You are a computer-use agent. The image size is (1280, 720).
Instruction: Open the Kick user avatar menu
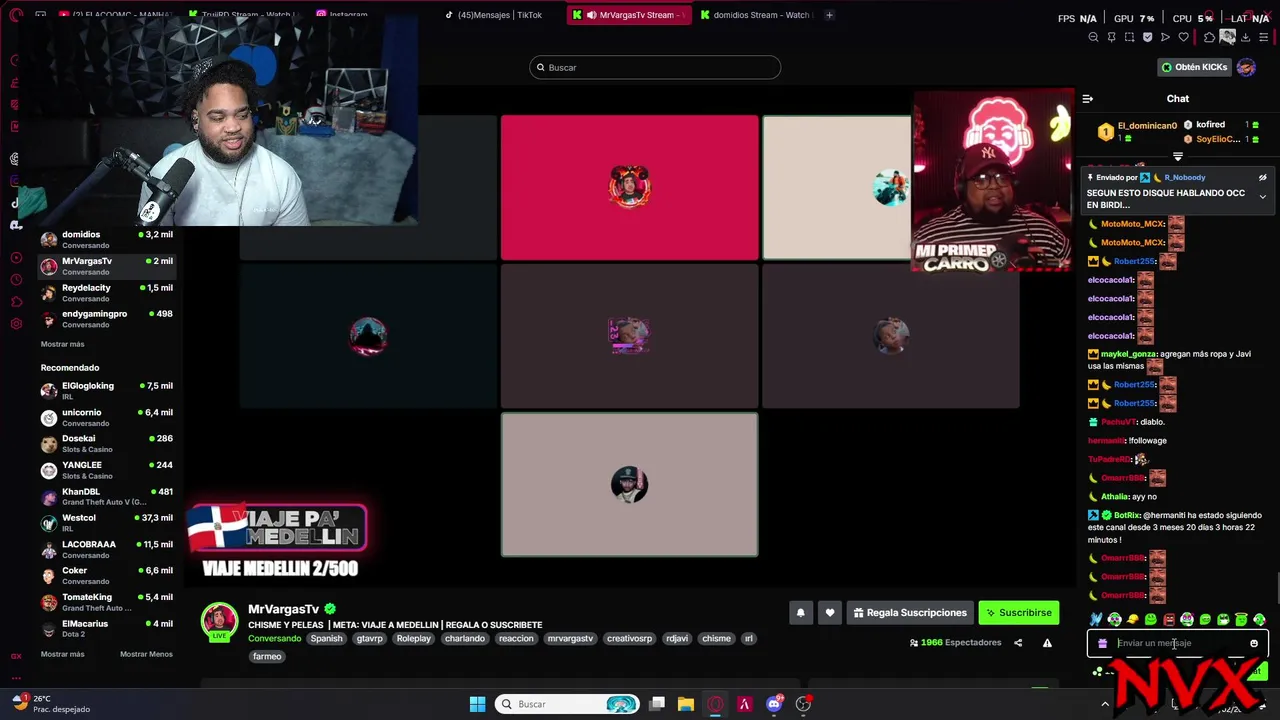pos(1246,67)
